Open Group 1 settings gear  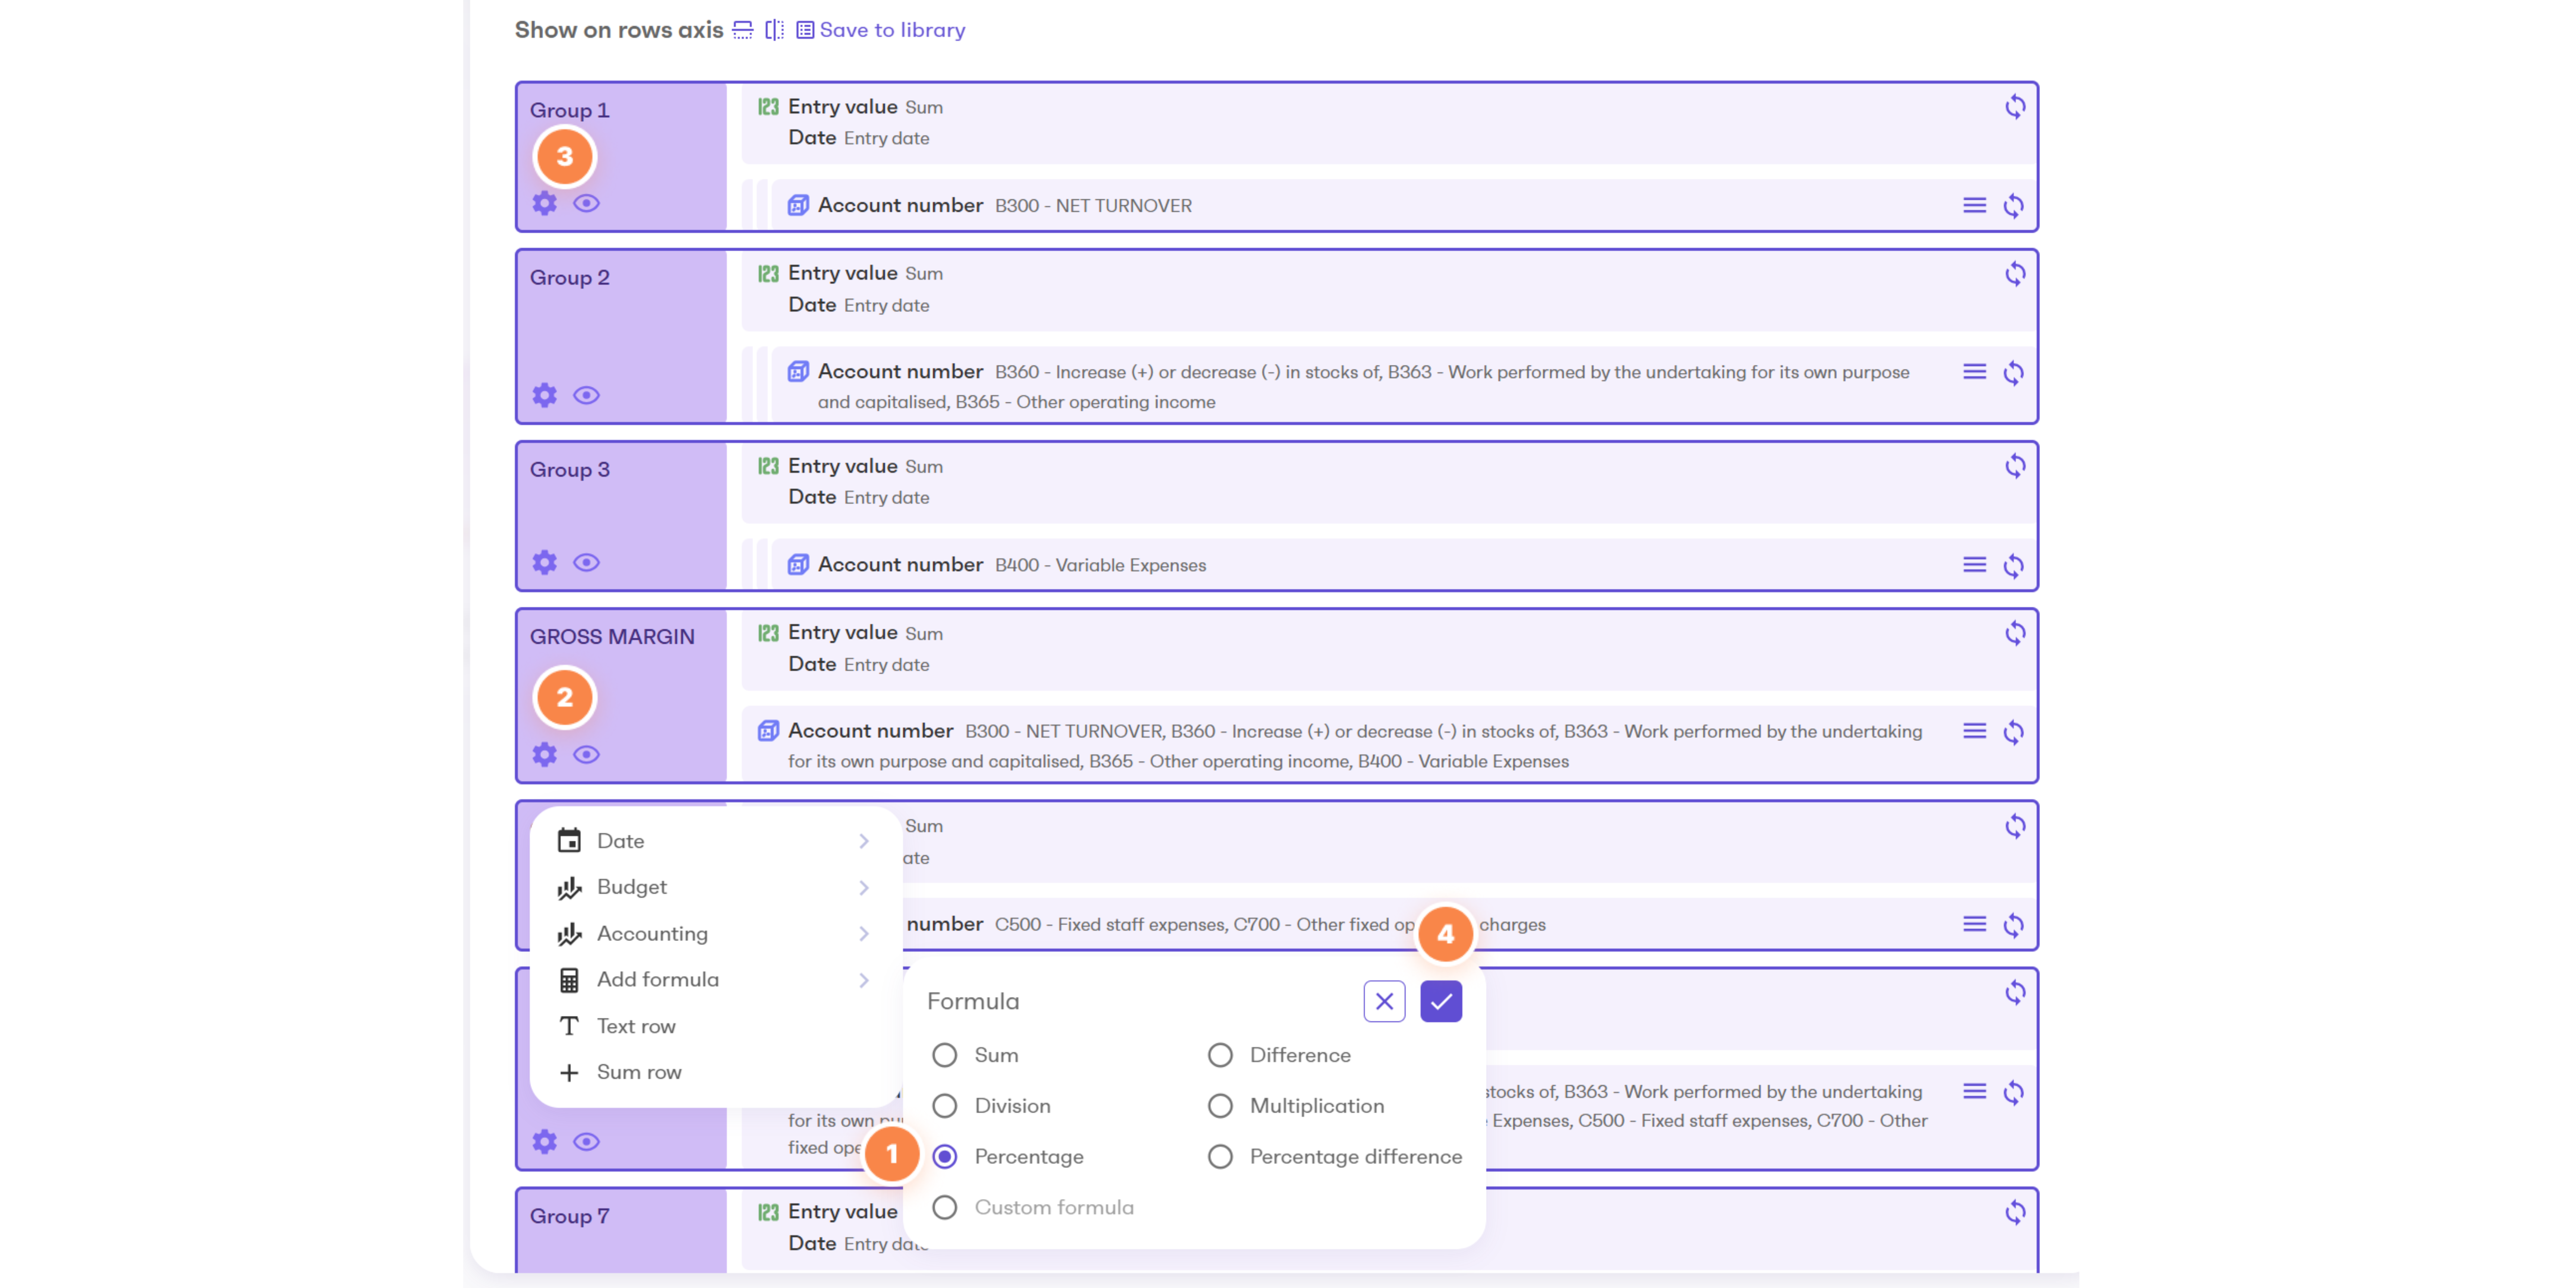[544, 203]
